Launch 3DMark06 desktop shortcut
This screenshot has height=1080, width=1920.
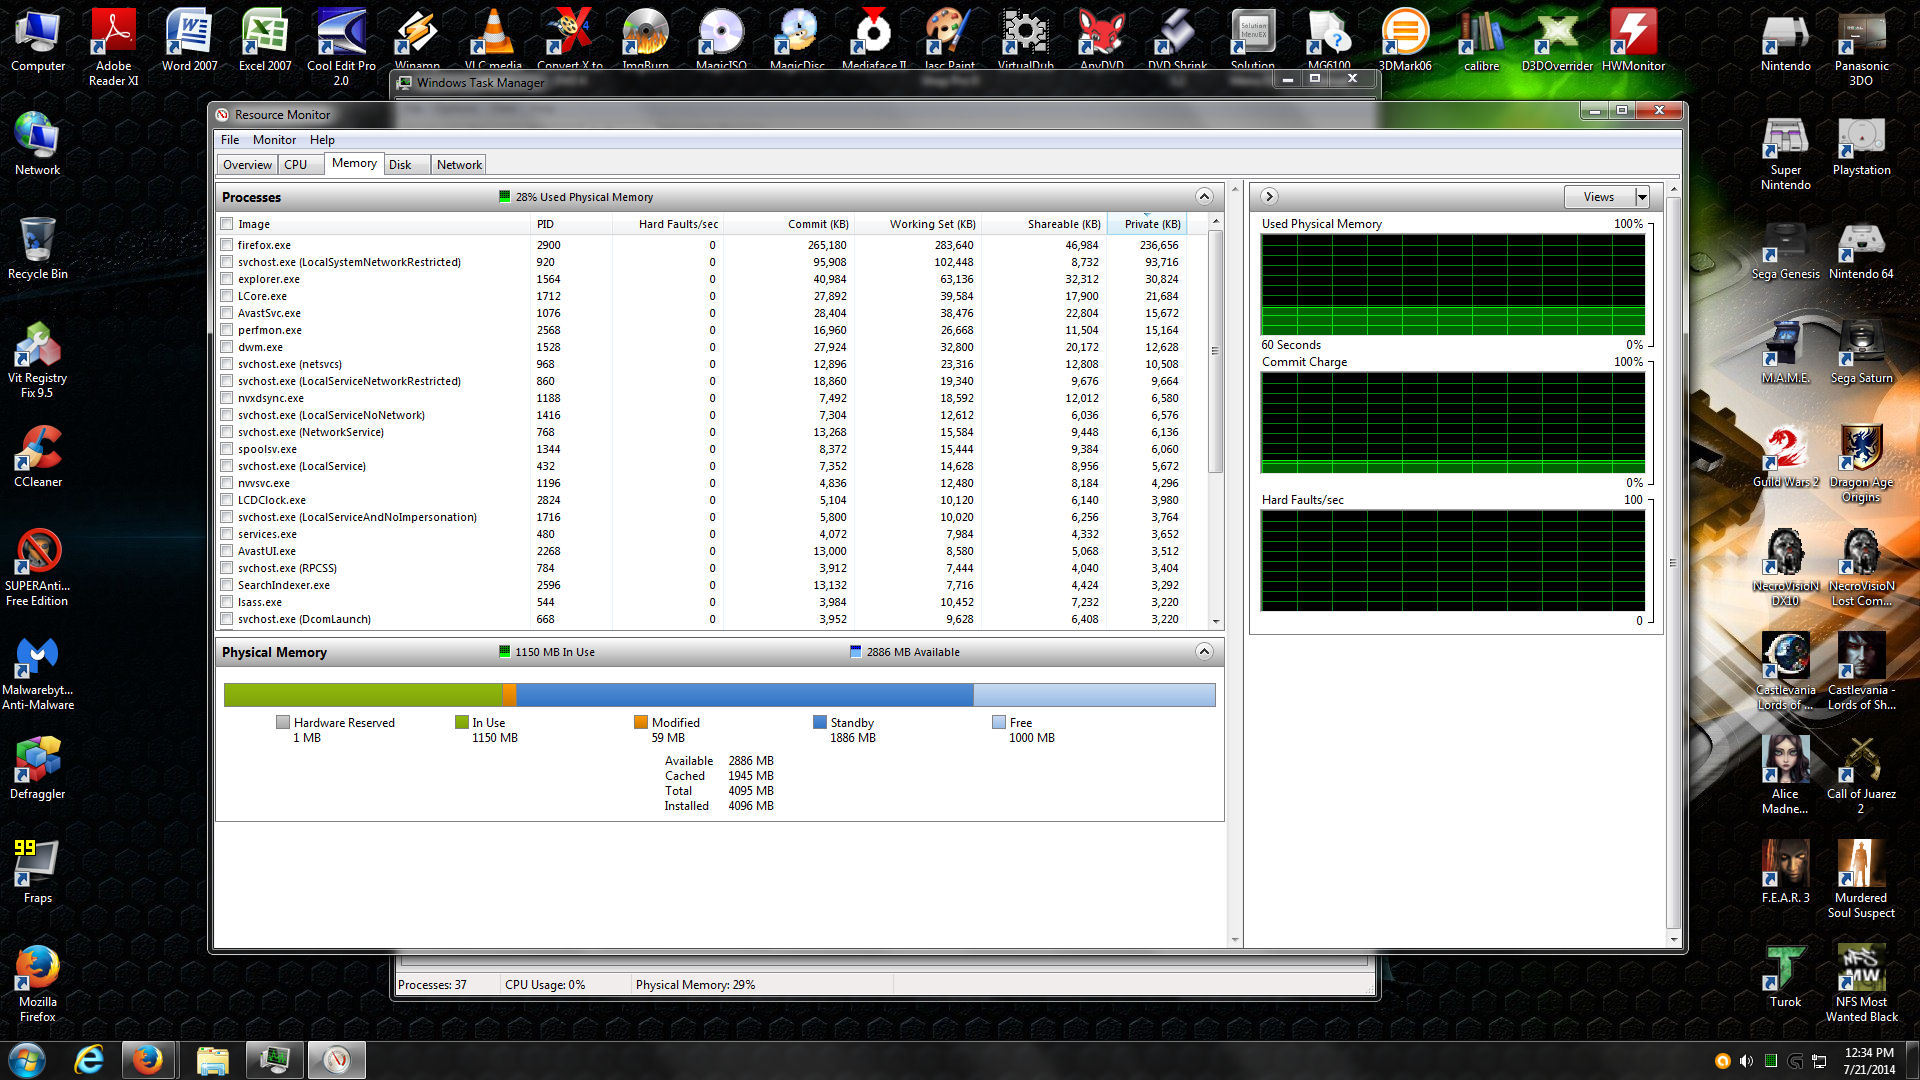1405,40
